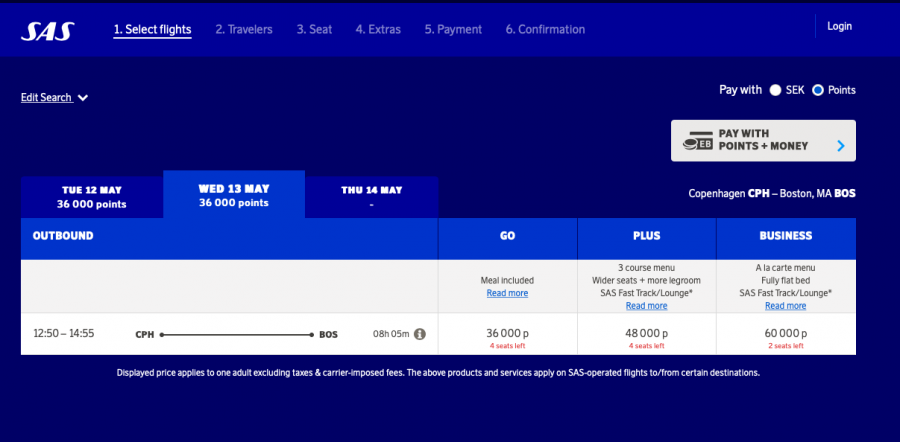Select Points payment radio button
Viewport: 900px width, 442px height.
click(x=817, y=90)
